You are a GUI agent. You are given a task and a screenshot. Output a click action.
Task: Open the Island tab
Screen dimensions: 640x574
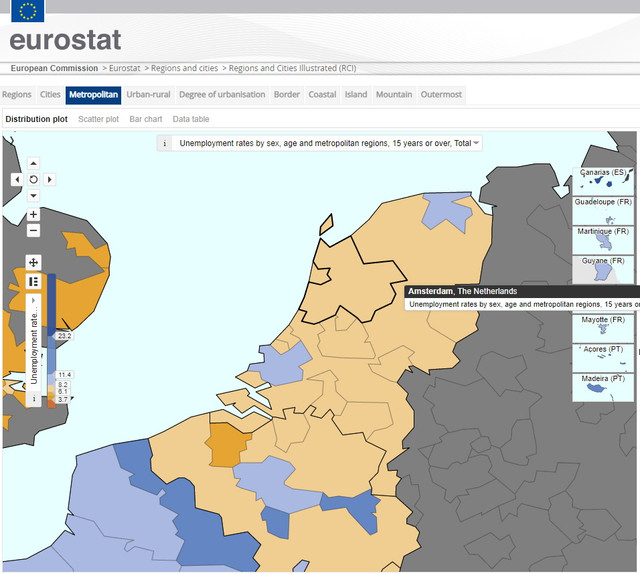(x=356, y=95)
